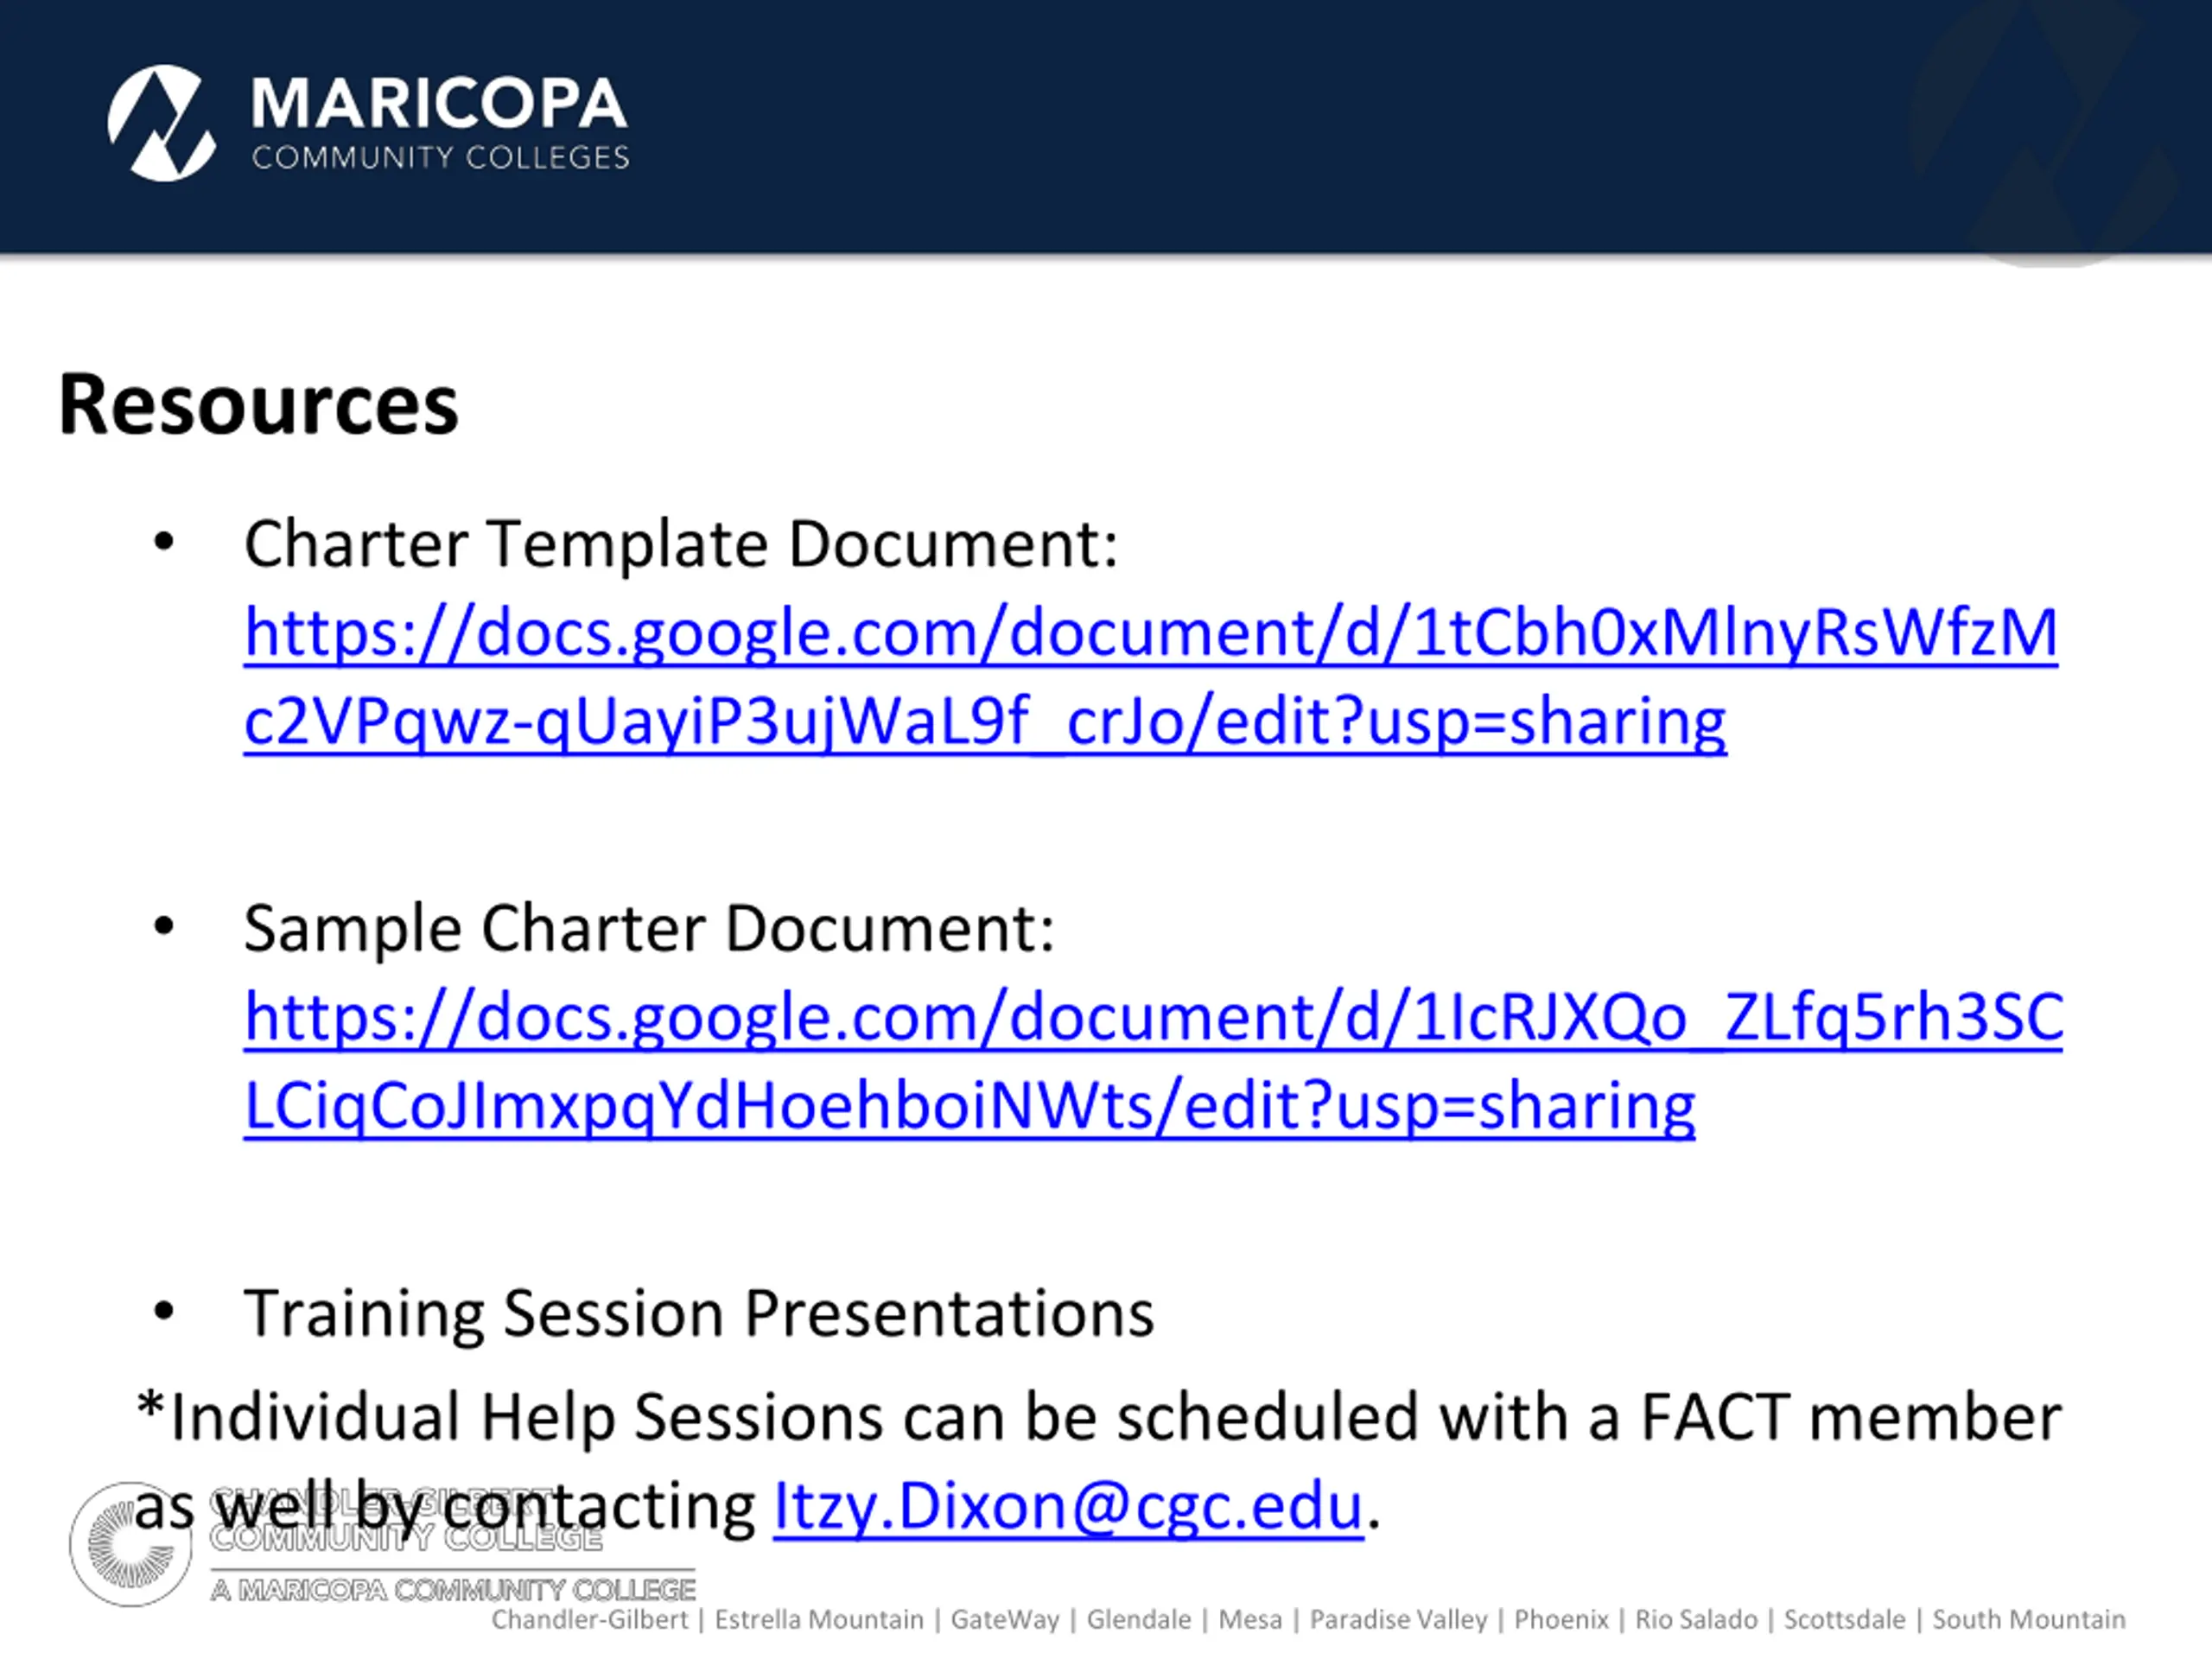Click the Community Colleges subtitle text

coord(440,157)
